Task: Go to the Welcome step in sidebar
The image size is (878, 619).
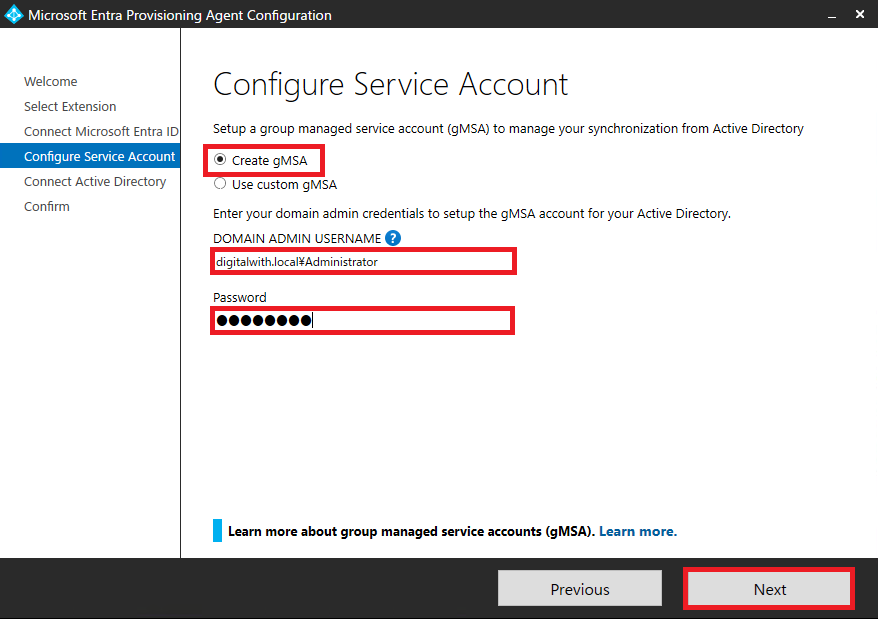Action: click(51, 82)
